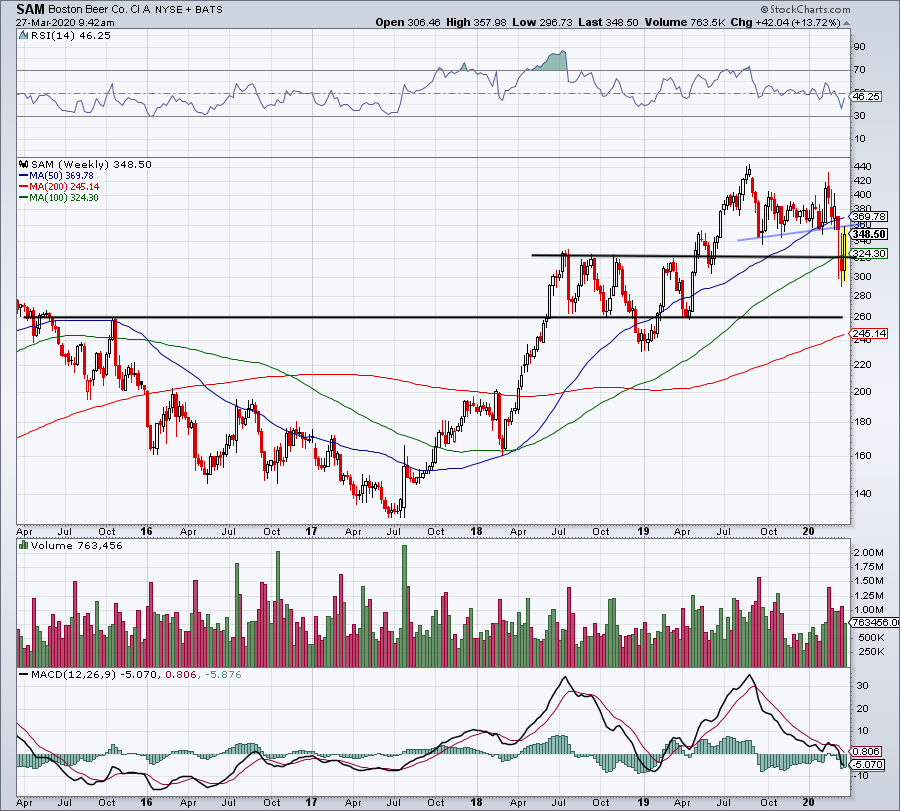Image resolution: width=900 pixels, height=811 pixels.
Task: Click the Open 306.46 quote value
Action: [x=408, y=22]
